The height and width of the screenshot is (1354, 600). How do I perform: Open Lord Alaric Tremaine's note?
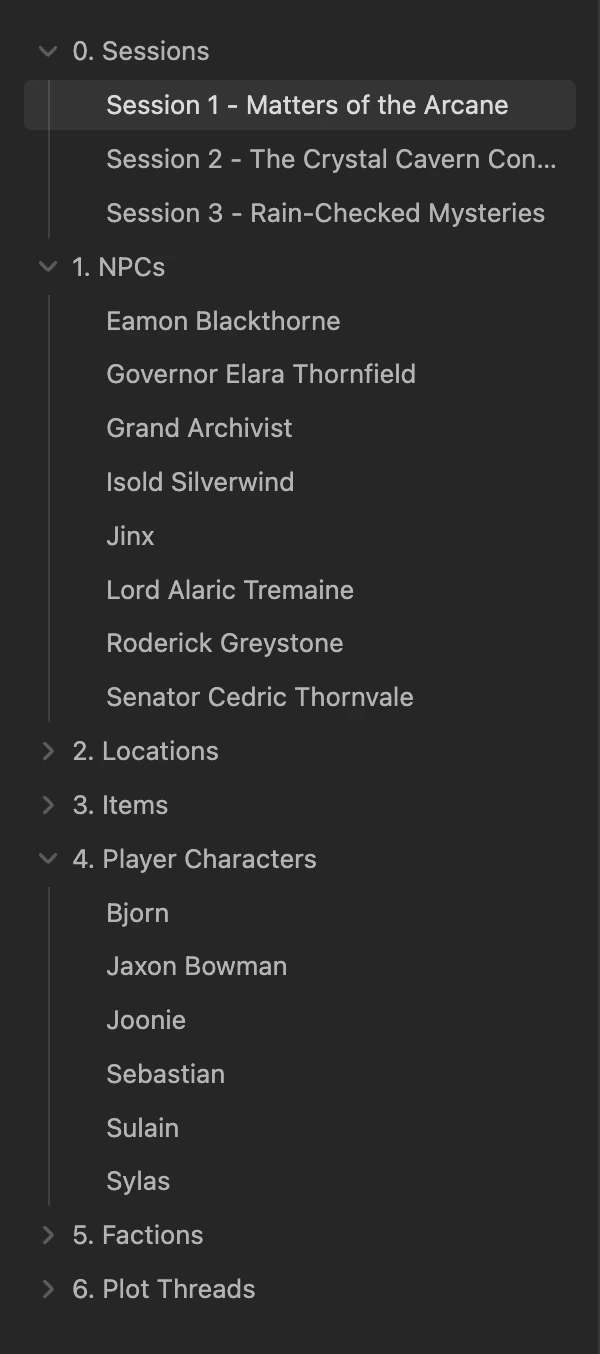coord(230,590)
